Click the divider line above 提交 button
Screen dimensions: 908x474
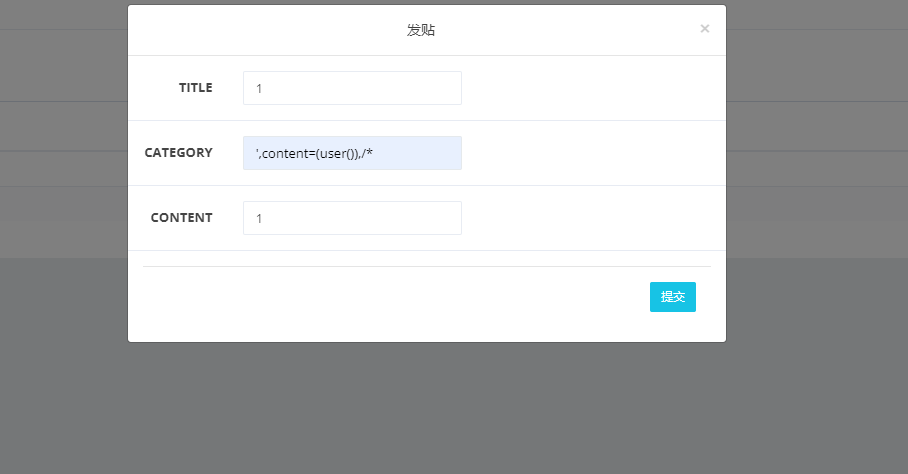pyautogui.click(x=427, y=267)
